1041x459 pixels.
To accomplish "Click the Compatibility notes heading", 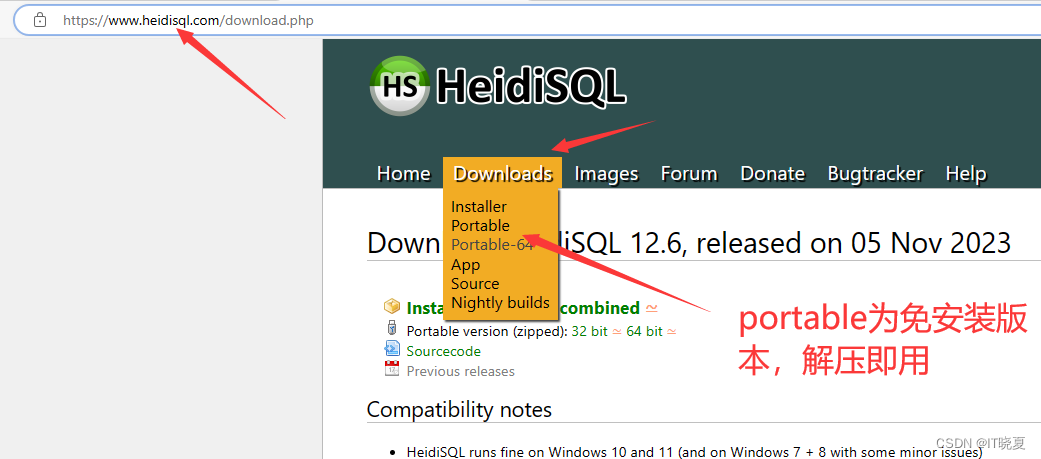I will 459,409.
